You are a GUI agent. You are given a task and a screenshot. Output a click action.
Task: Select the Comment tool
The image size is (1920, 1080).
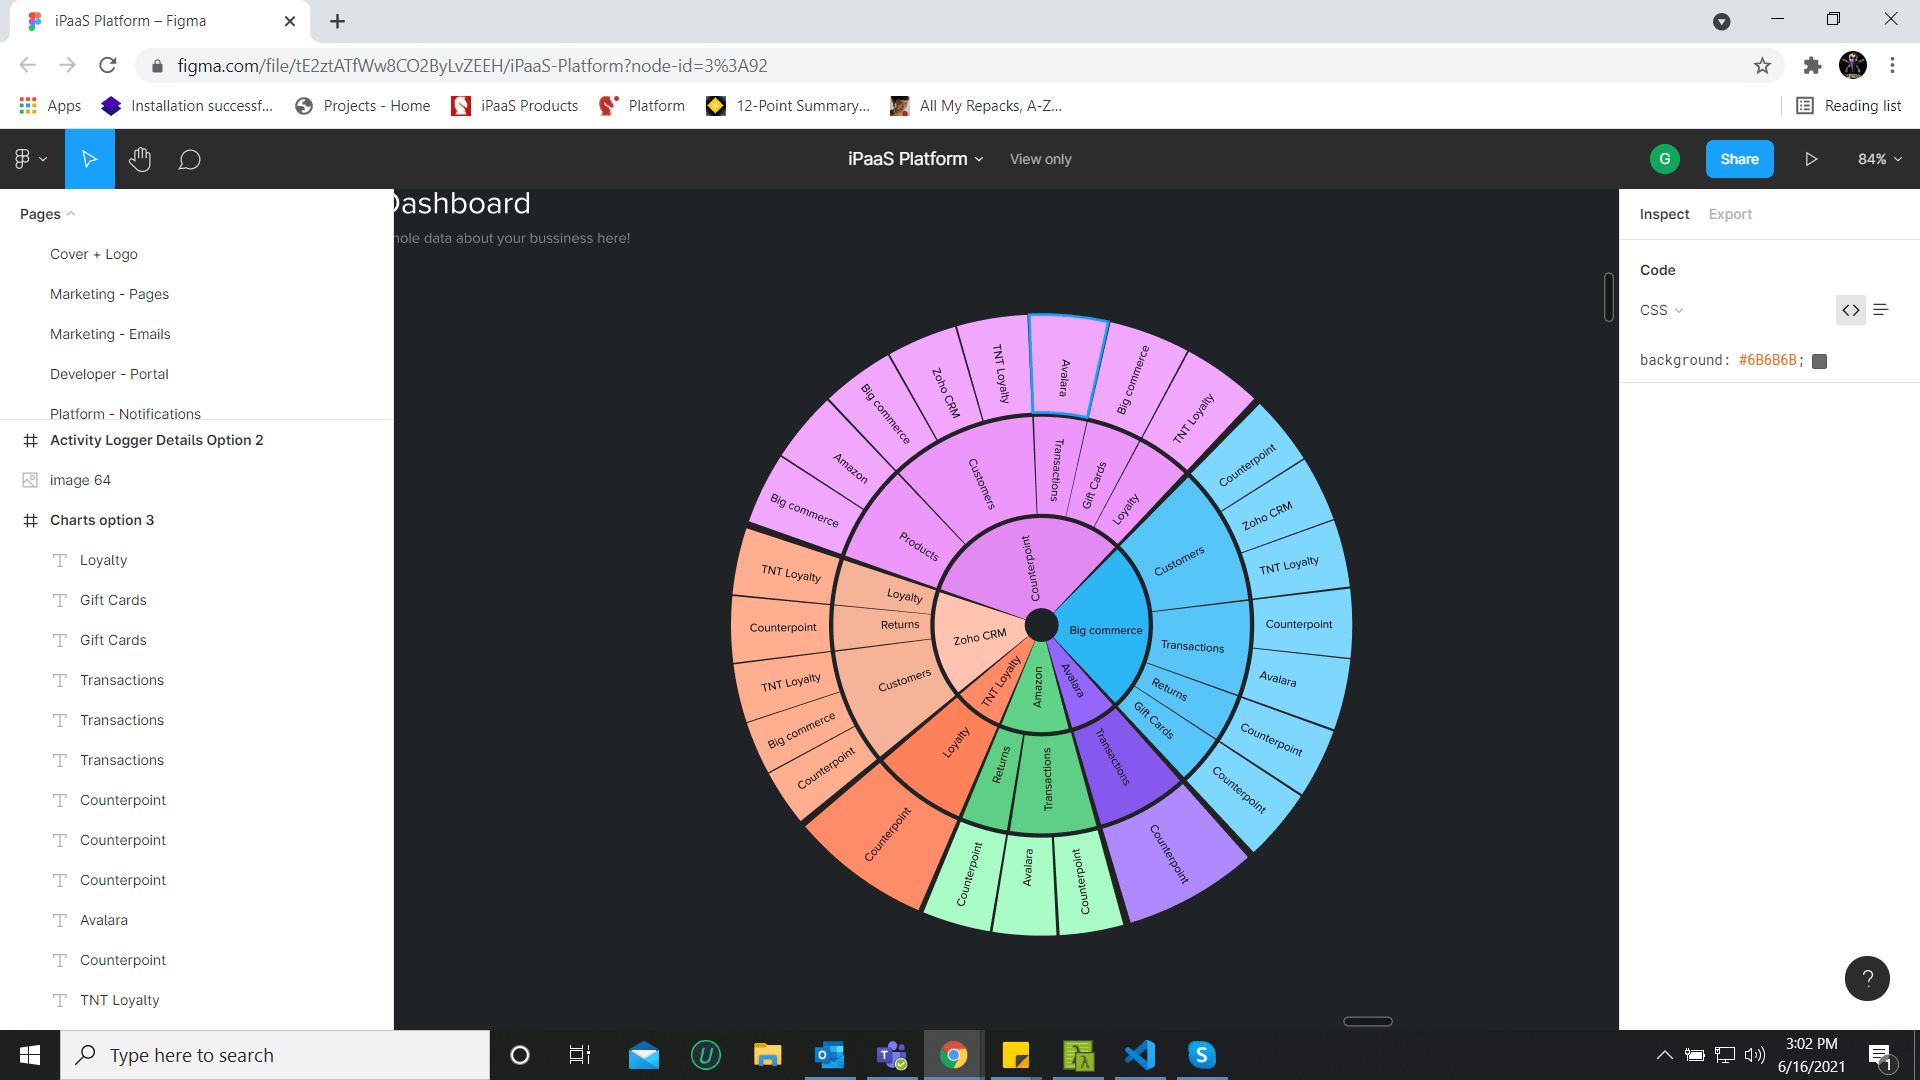point(189,160)
